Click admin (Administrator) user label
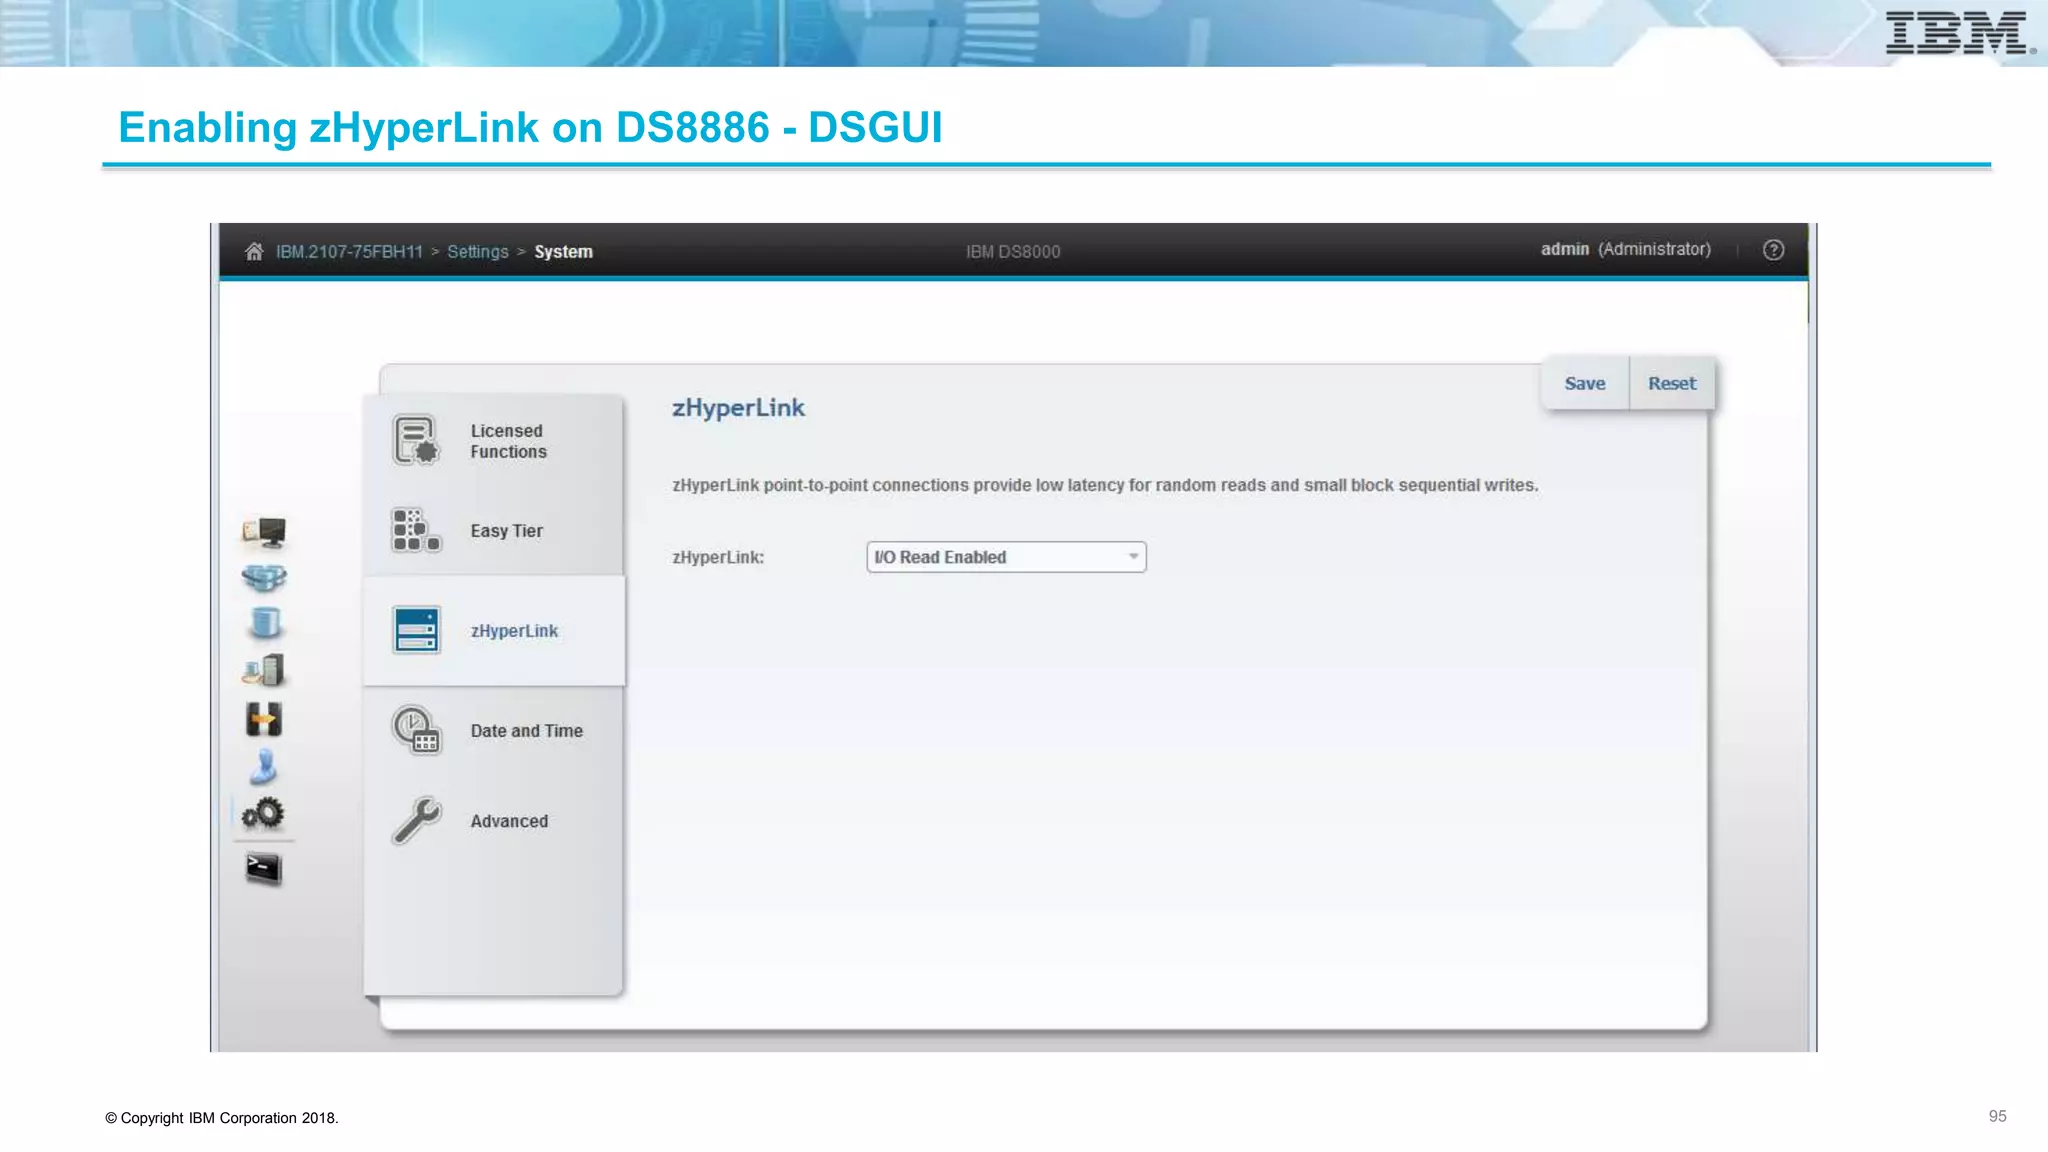 click(1625, 249)
